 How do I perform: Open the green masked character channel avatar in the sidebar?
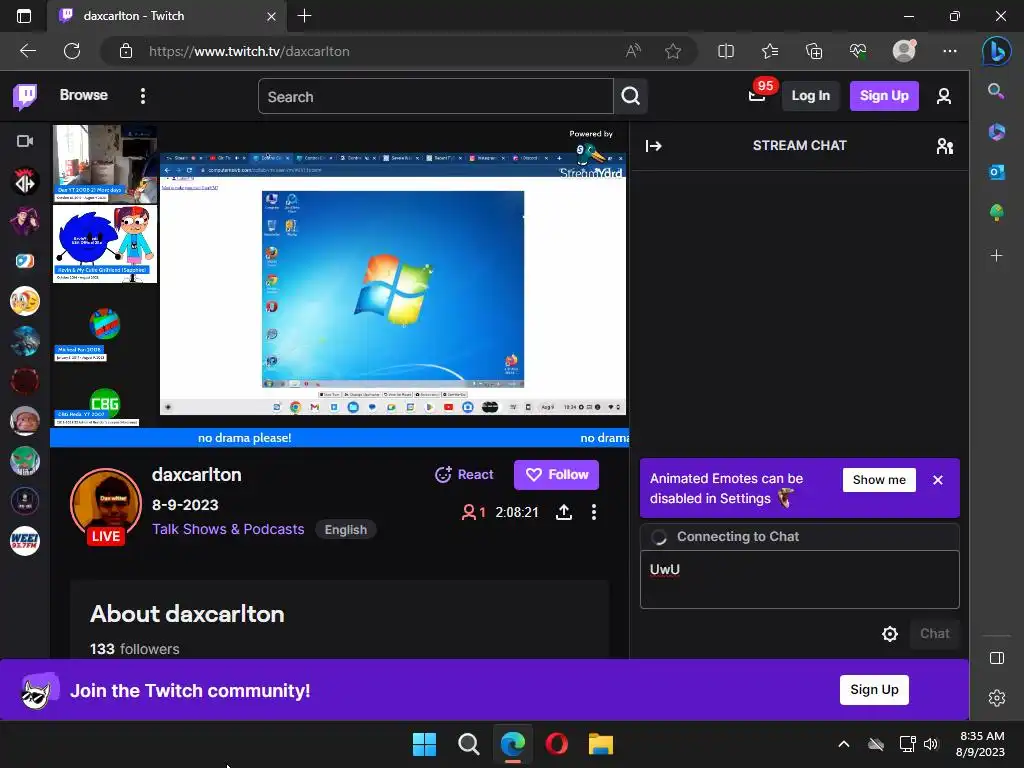tap(25, 461)
